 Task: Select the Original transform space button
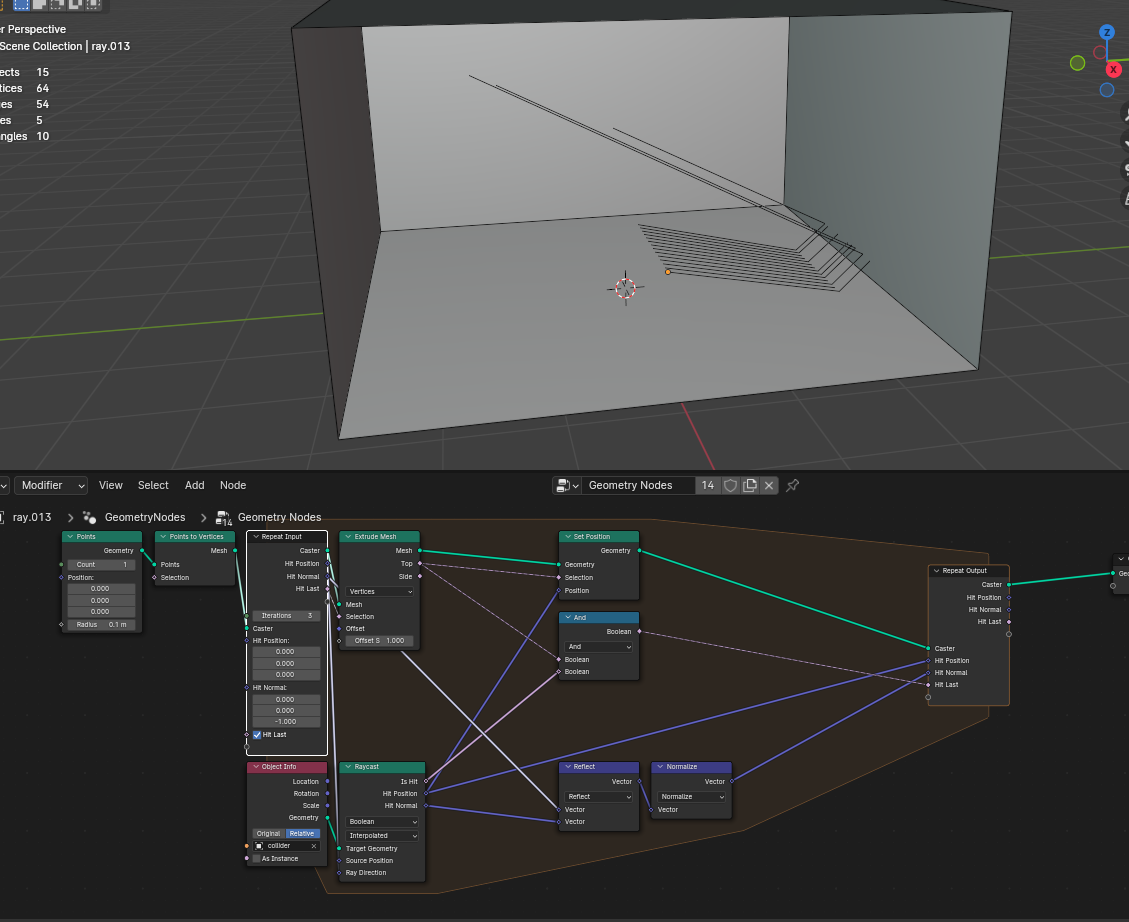(x=269, y=833)
